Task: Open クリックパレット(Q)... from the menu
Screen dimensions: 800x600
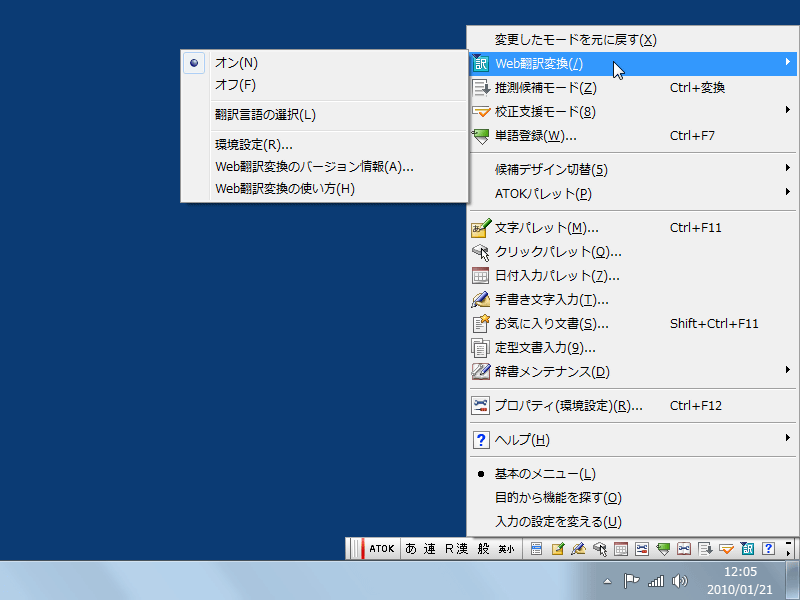Action: (x=633, y=252)
